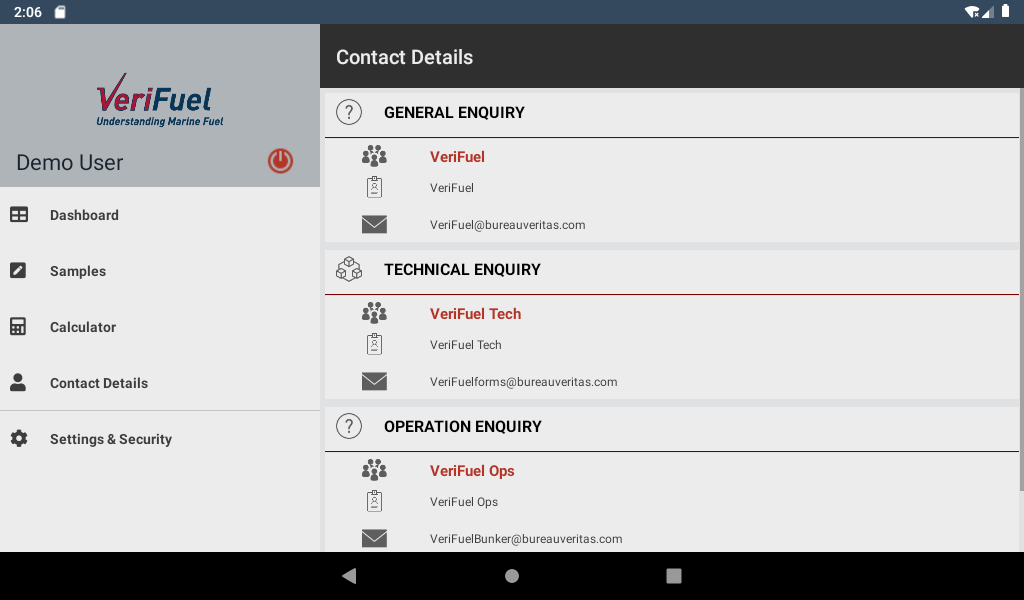
Task: Select Contact Details in the sidebar
Action: 160,383
